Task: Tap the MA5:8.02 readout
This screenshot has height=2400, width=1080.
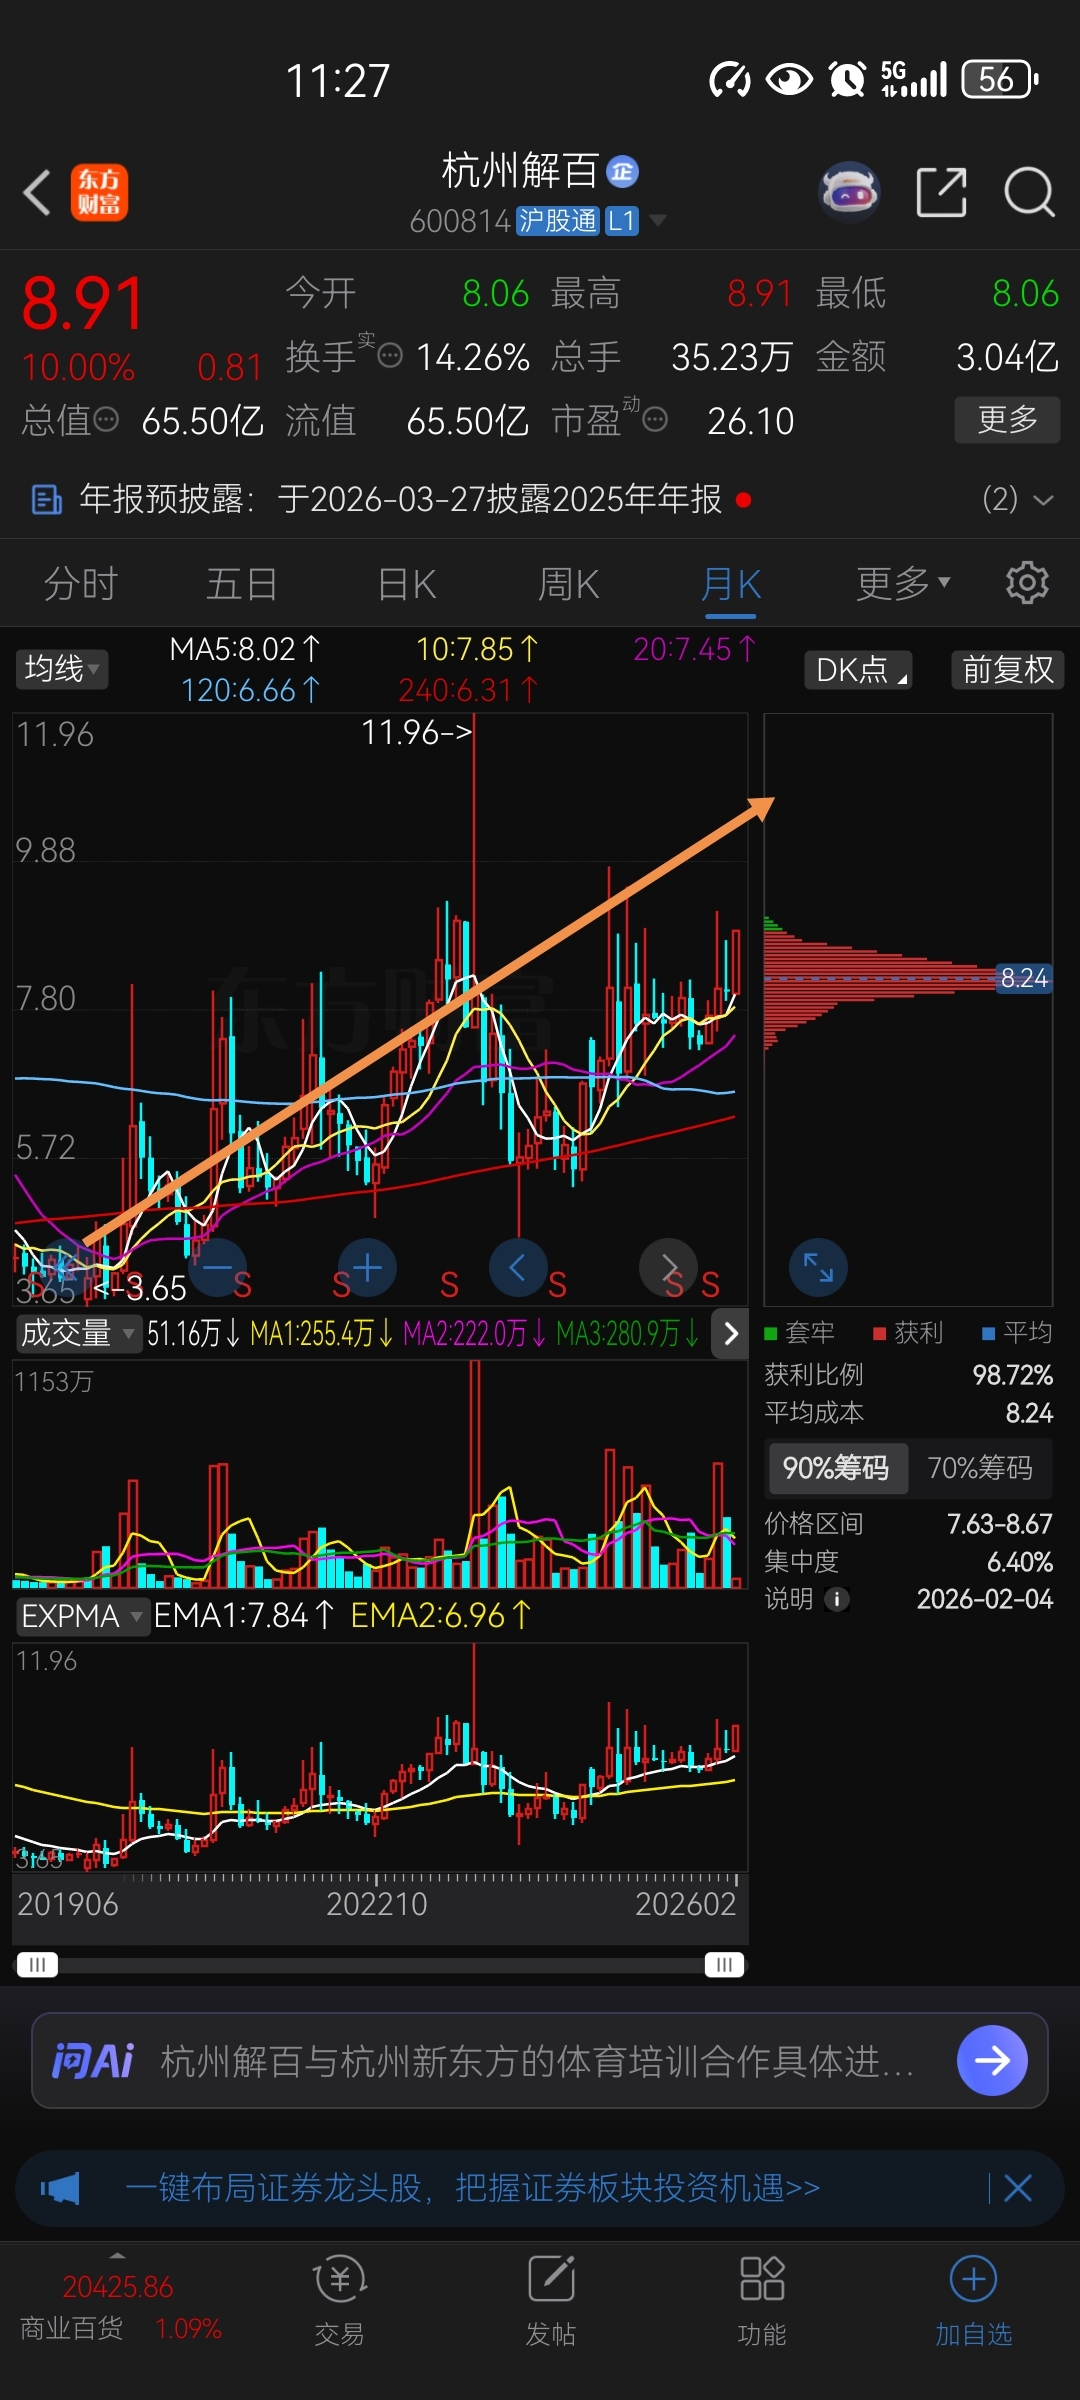Action: point(245,649)
